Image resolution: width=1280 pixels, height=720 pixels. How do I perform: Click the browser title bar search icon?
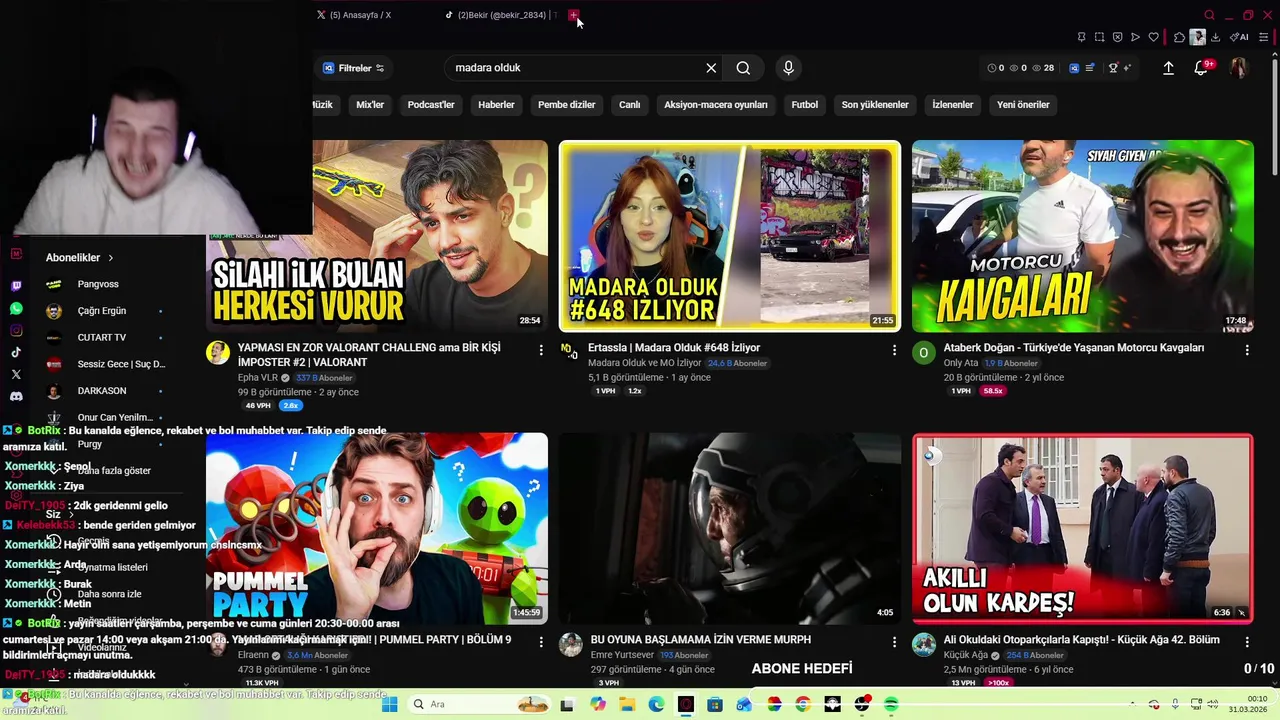click(1209, 15)
